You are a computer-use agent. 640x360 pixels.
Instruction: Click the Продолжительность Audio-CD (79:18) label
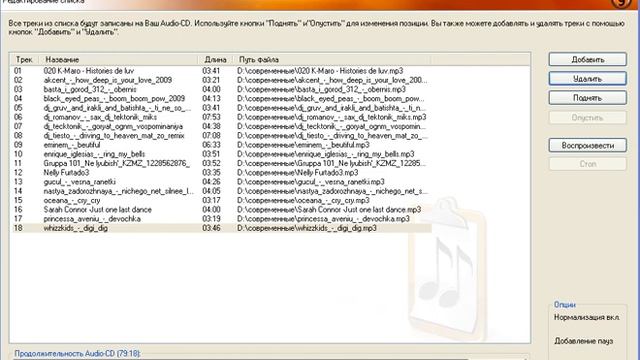coord(77,353)
